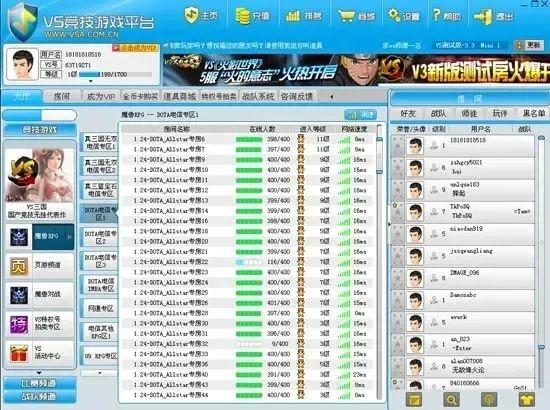Screen dimensions: 550x410
Task: Open the VS三国 game promo image
Action: pos(40,175)
